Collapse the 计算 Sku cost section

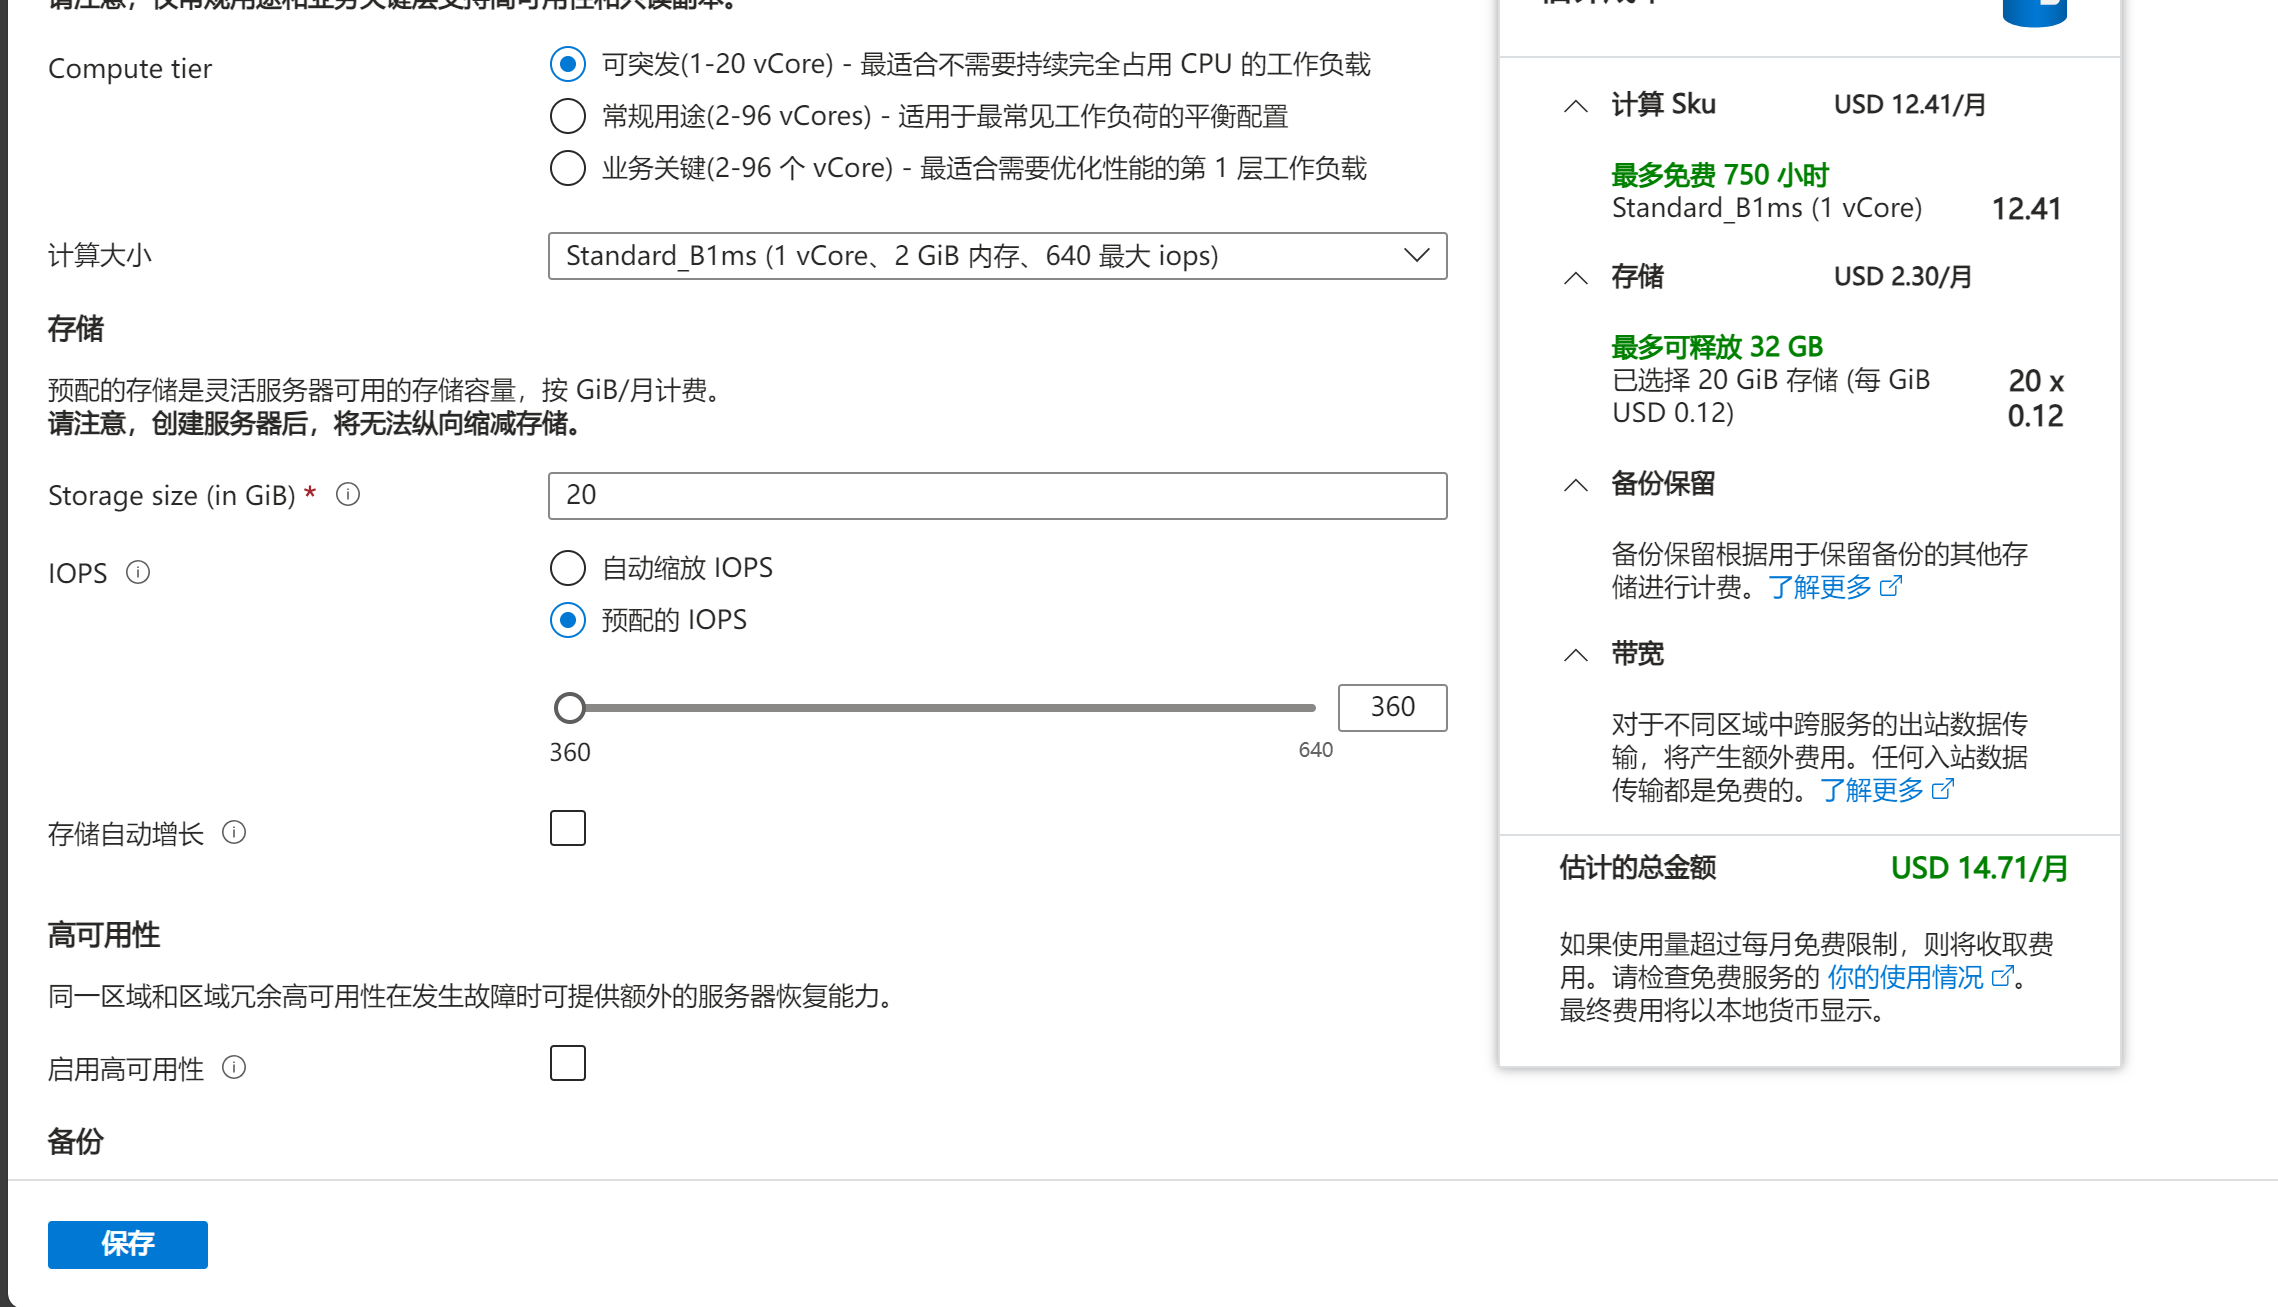(x=1576, y=106)
